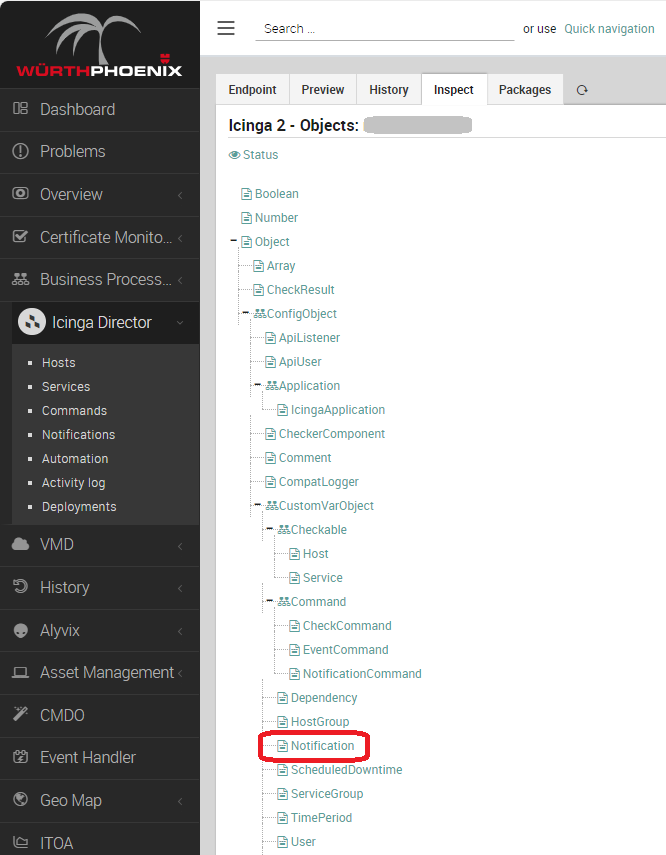Click the Würth Phoenix logo
The height and width of the screenshot is (855, 666).
tap(99, 45)
